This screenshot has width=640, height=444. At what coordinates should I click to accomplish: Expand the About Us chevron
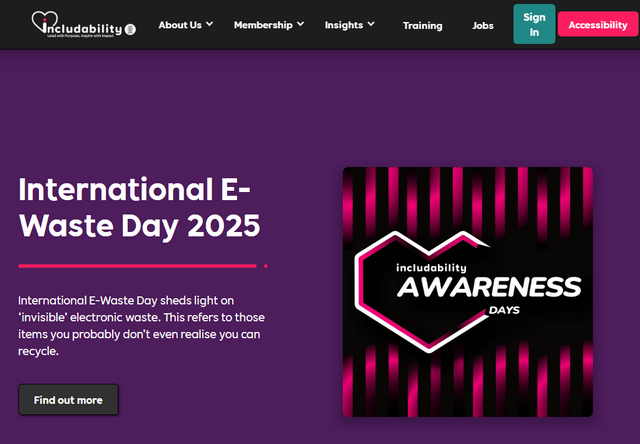tap(209, 24)
